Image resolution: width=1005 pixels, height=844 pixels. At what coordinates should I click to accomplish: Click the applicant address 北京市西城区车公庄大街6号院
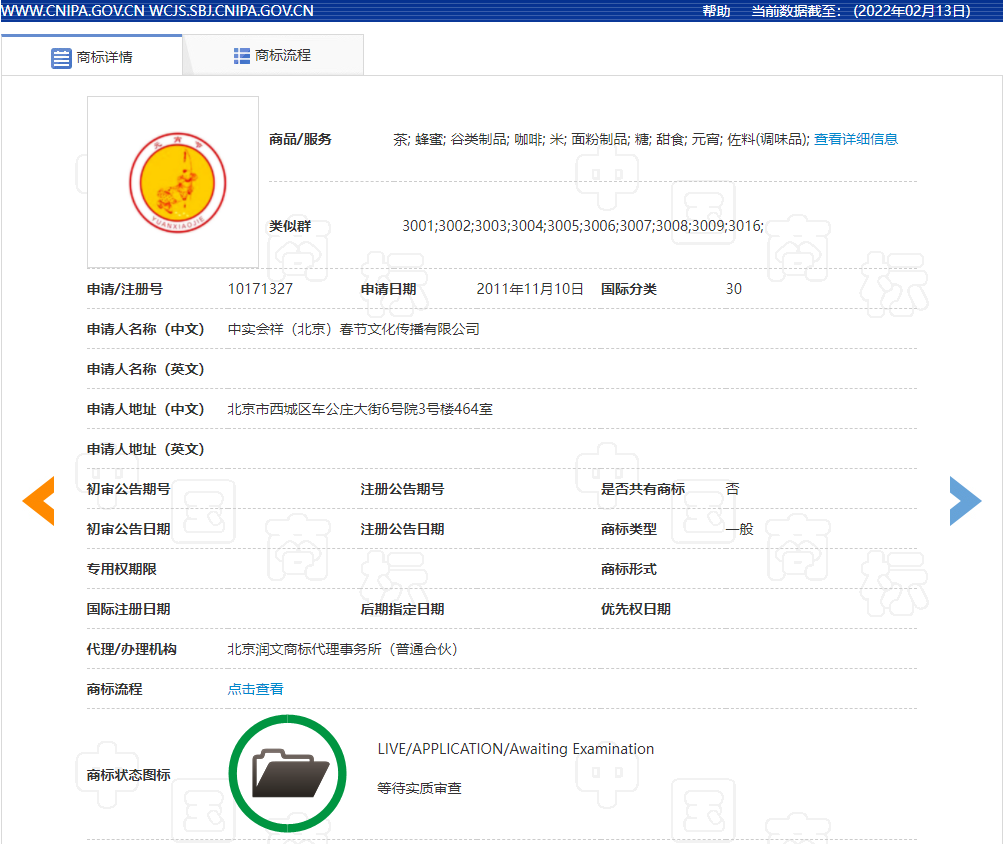coord(360,409)
